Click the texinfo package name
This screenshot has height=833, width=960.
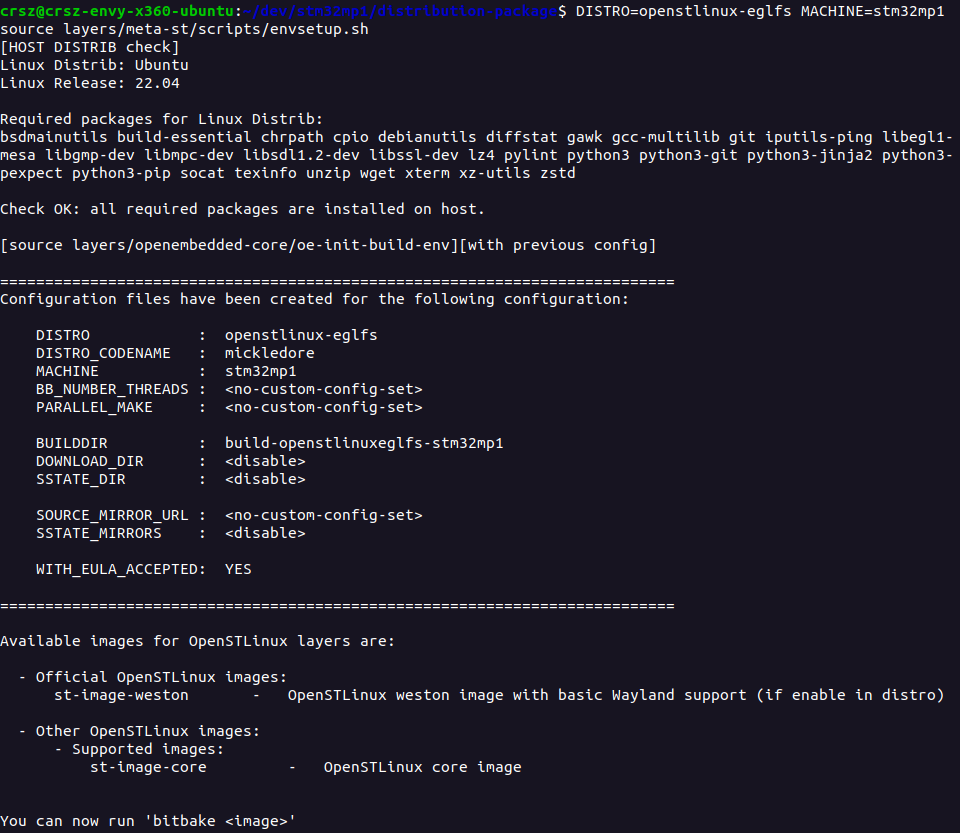tap(265, 173)
